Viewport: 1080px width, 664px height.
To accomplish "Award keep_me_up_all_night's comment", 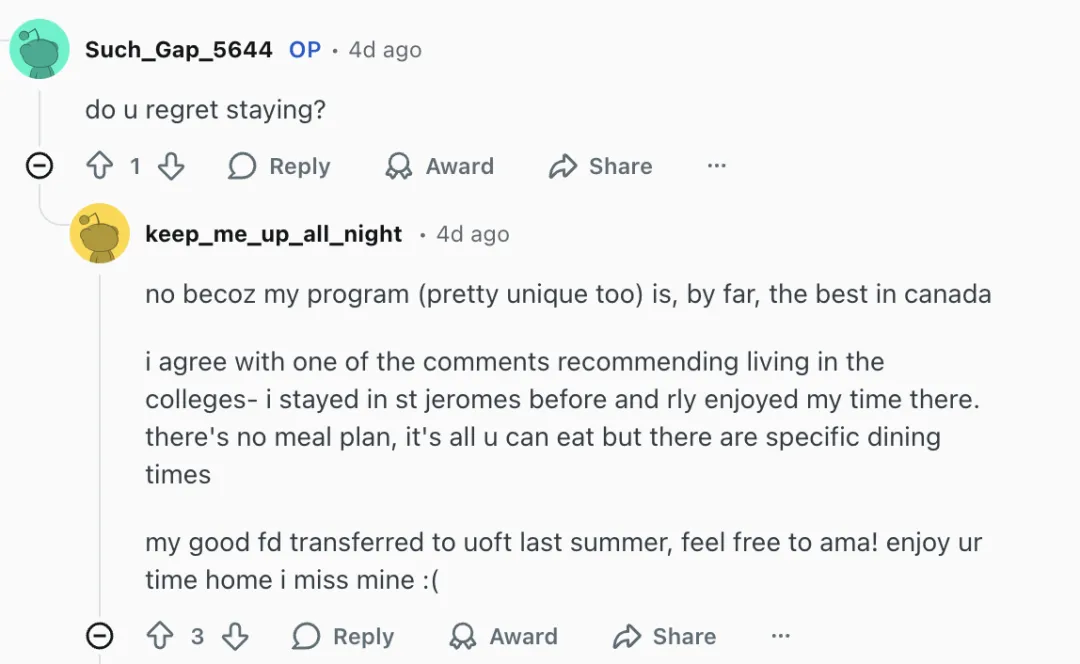I will [503, 636].
